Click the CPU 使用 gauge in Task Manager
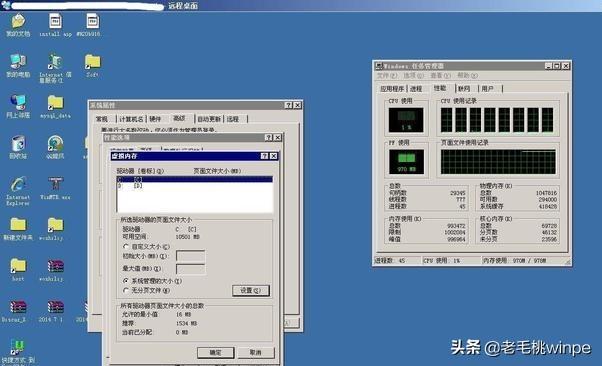 406,119
